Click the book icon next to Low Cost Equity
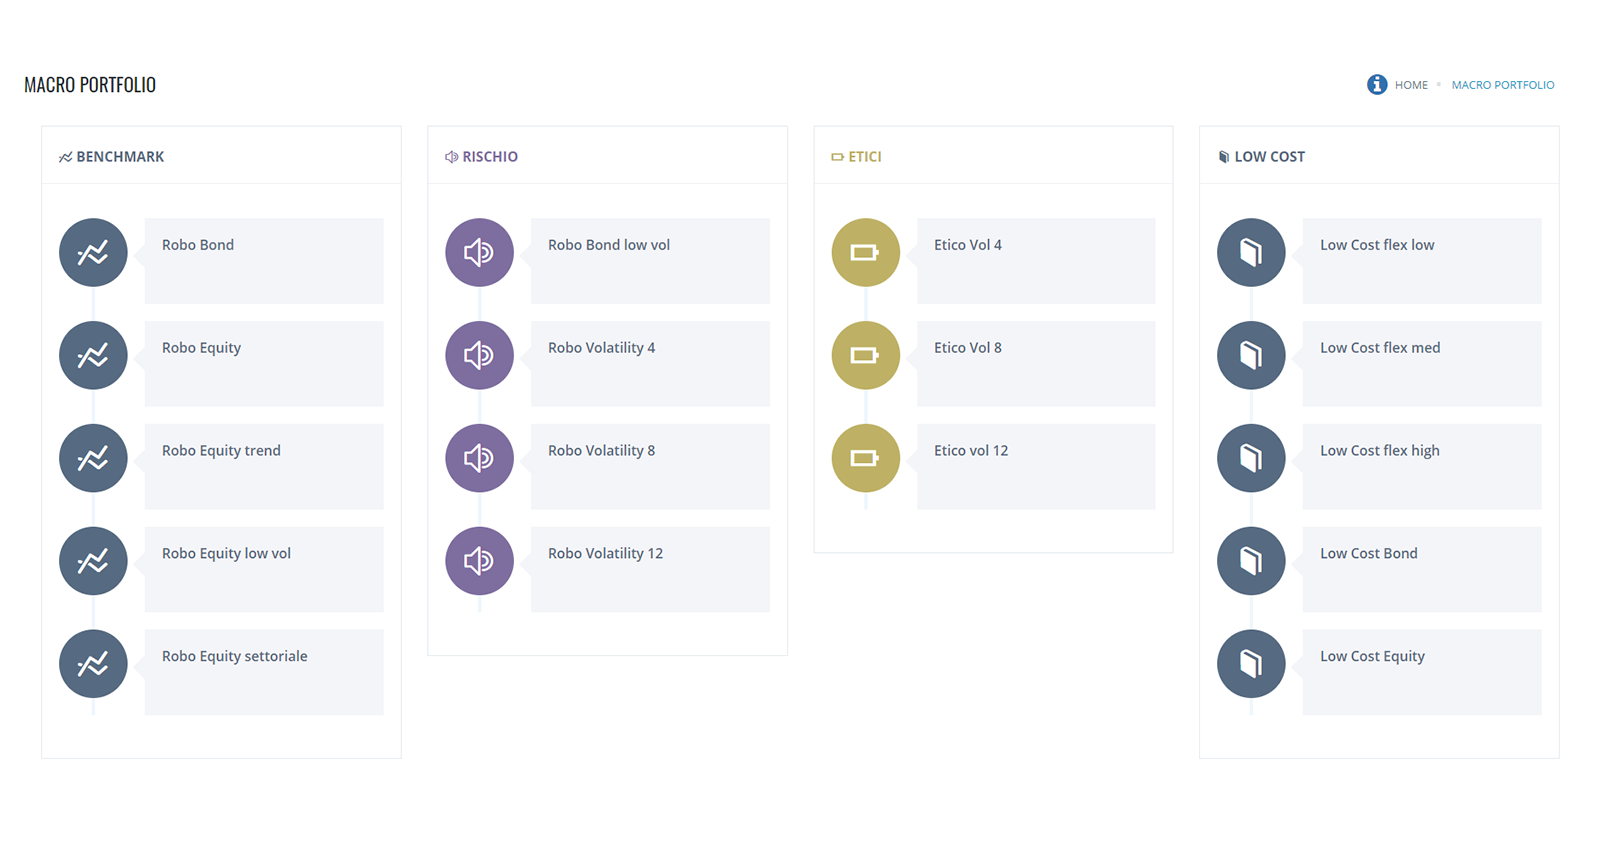 [x=1251, y=664]
